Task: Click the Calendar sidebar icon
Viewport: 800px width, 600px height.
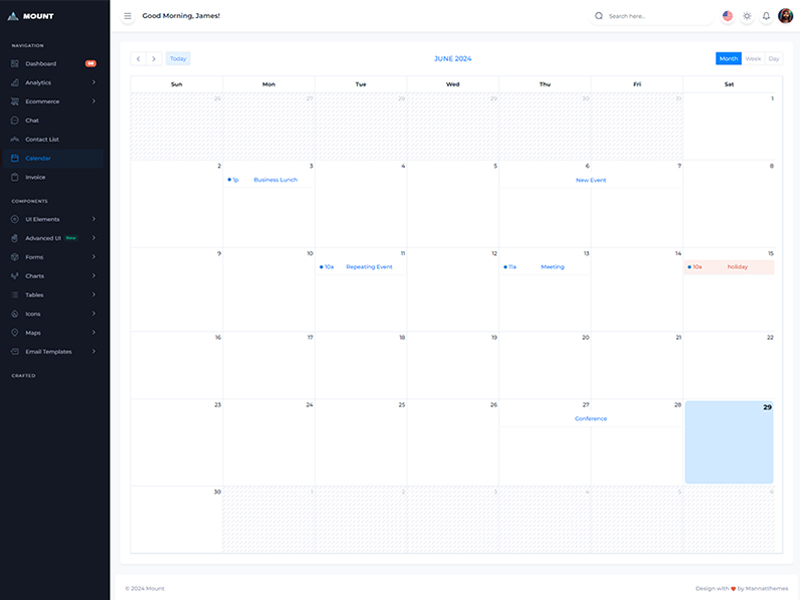Action: click(15, 158)
